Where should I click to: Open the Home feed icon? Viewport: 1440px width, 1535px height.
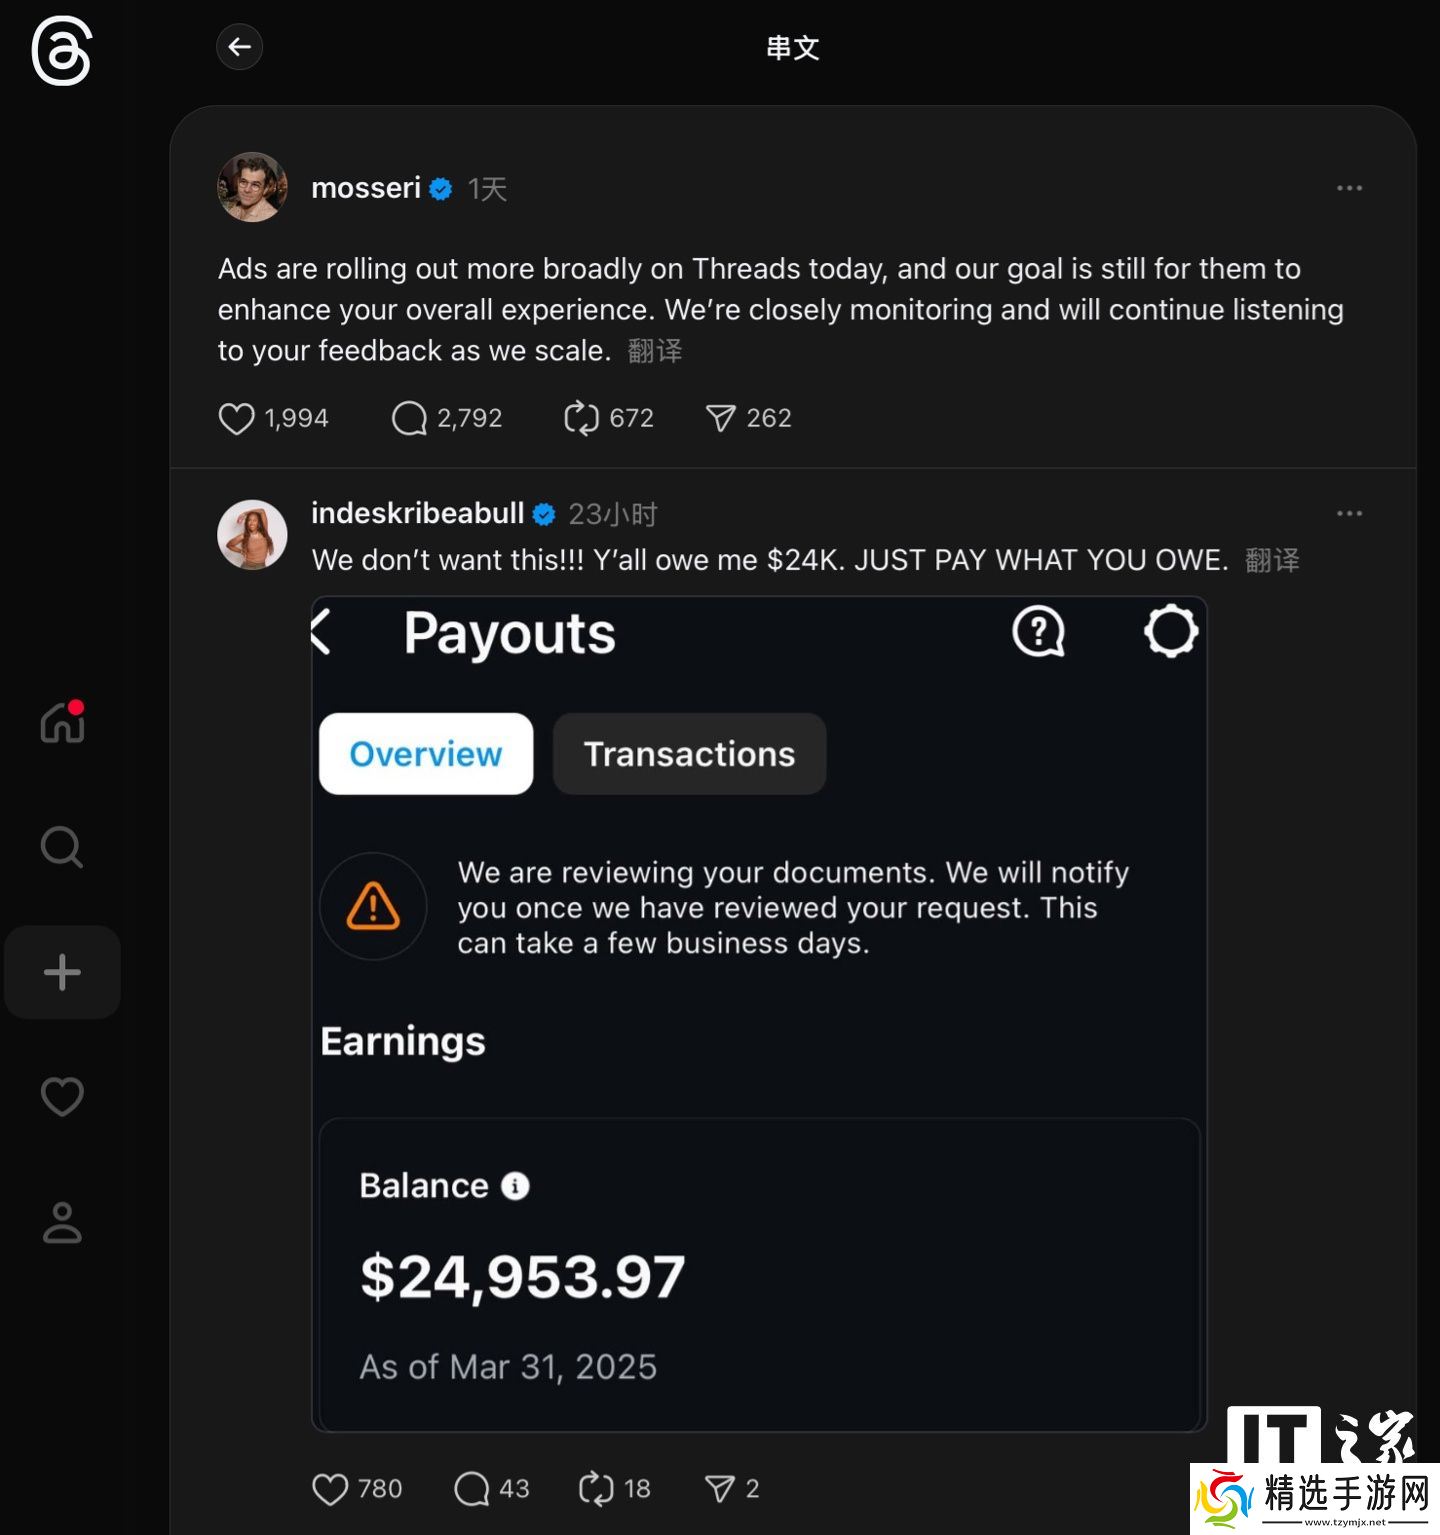click(62, 722)
